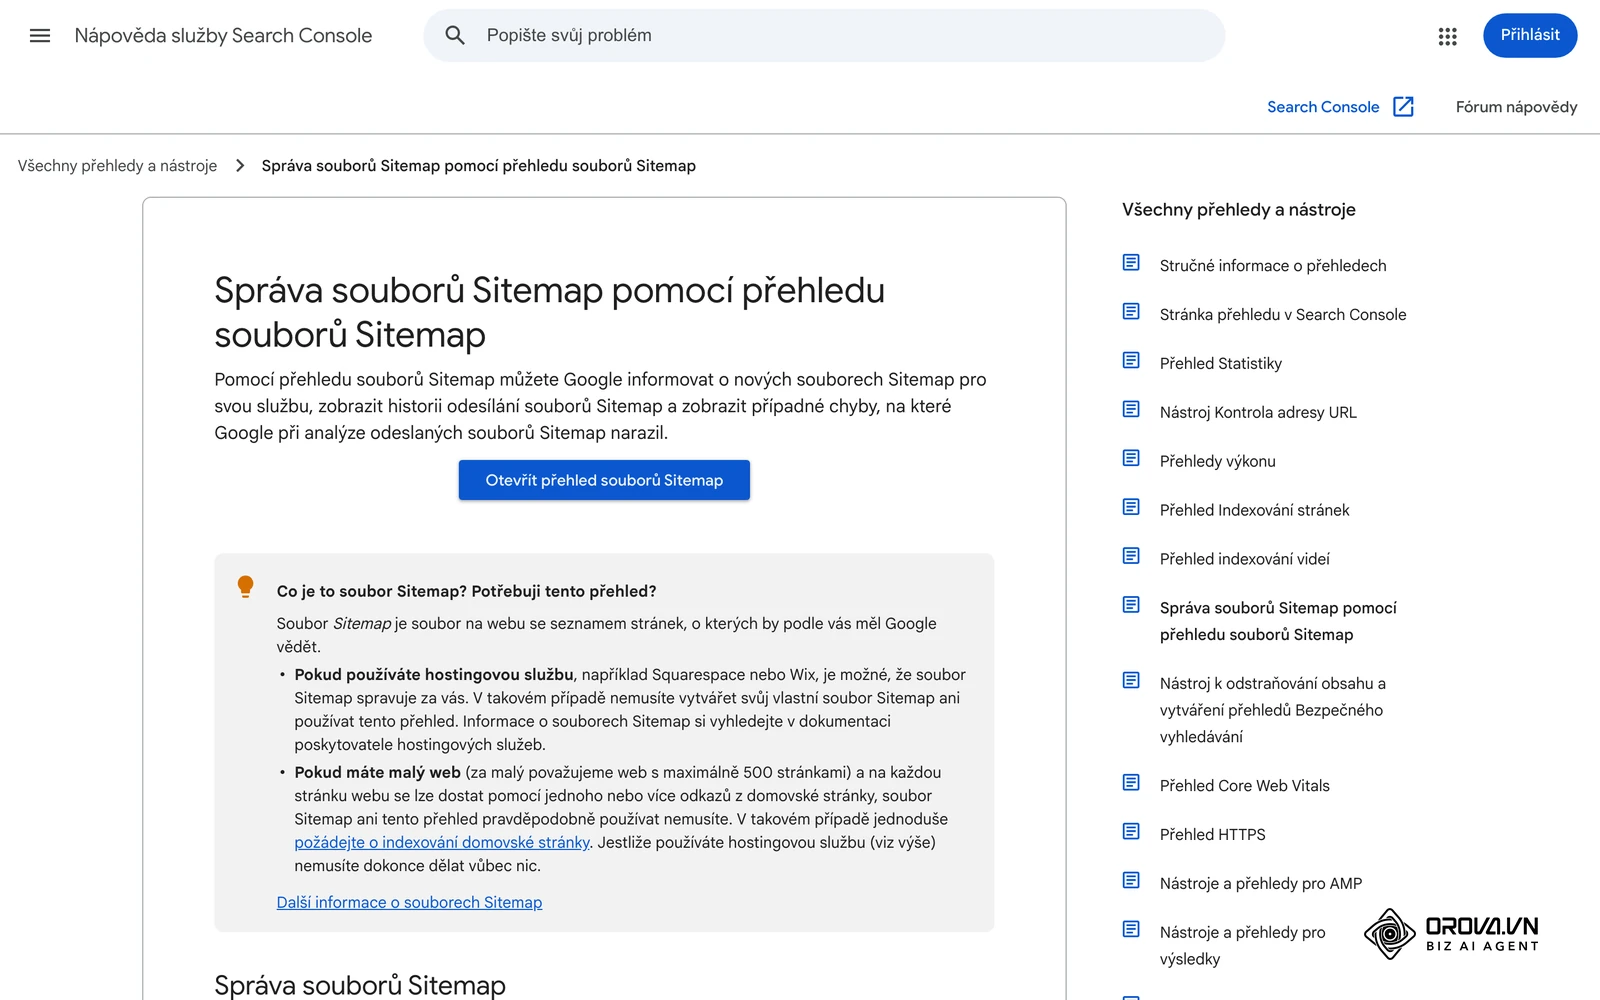Click the article icon beside Přehled indexování videí
The height and width of the screenshot is (1000, 1600).
click(x=1131, y=557)
